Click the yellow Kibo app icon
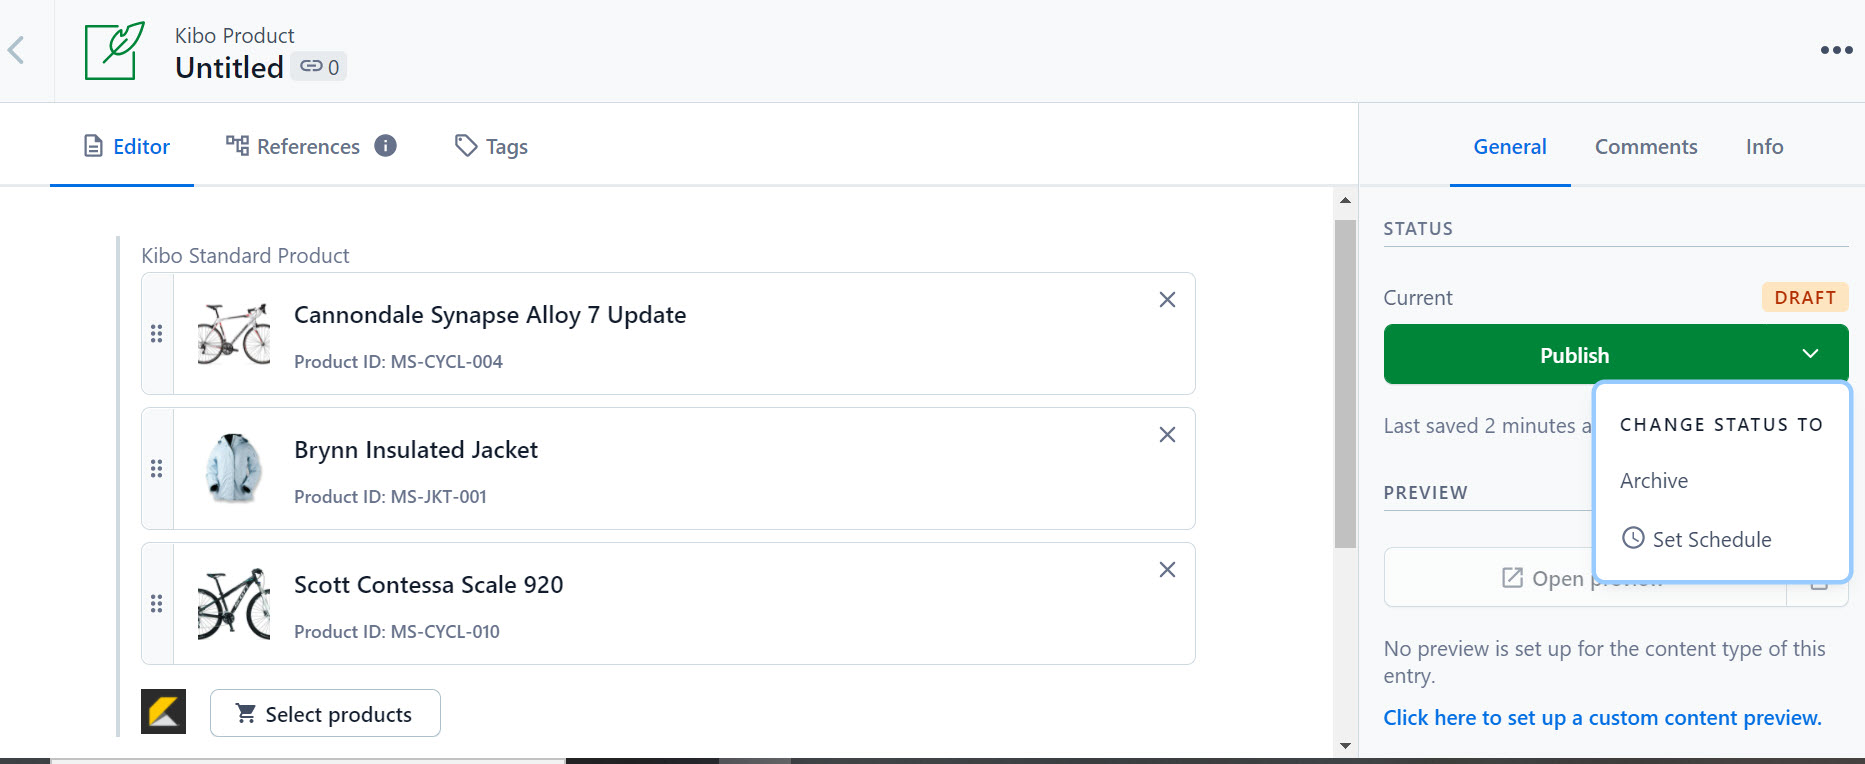The width and height of the screenshot is (1865, 764). (163, 711)
